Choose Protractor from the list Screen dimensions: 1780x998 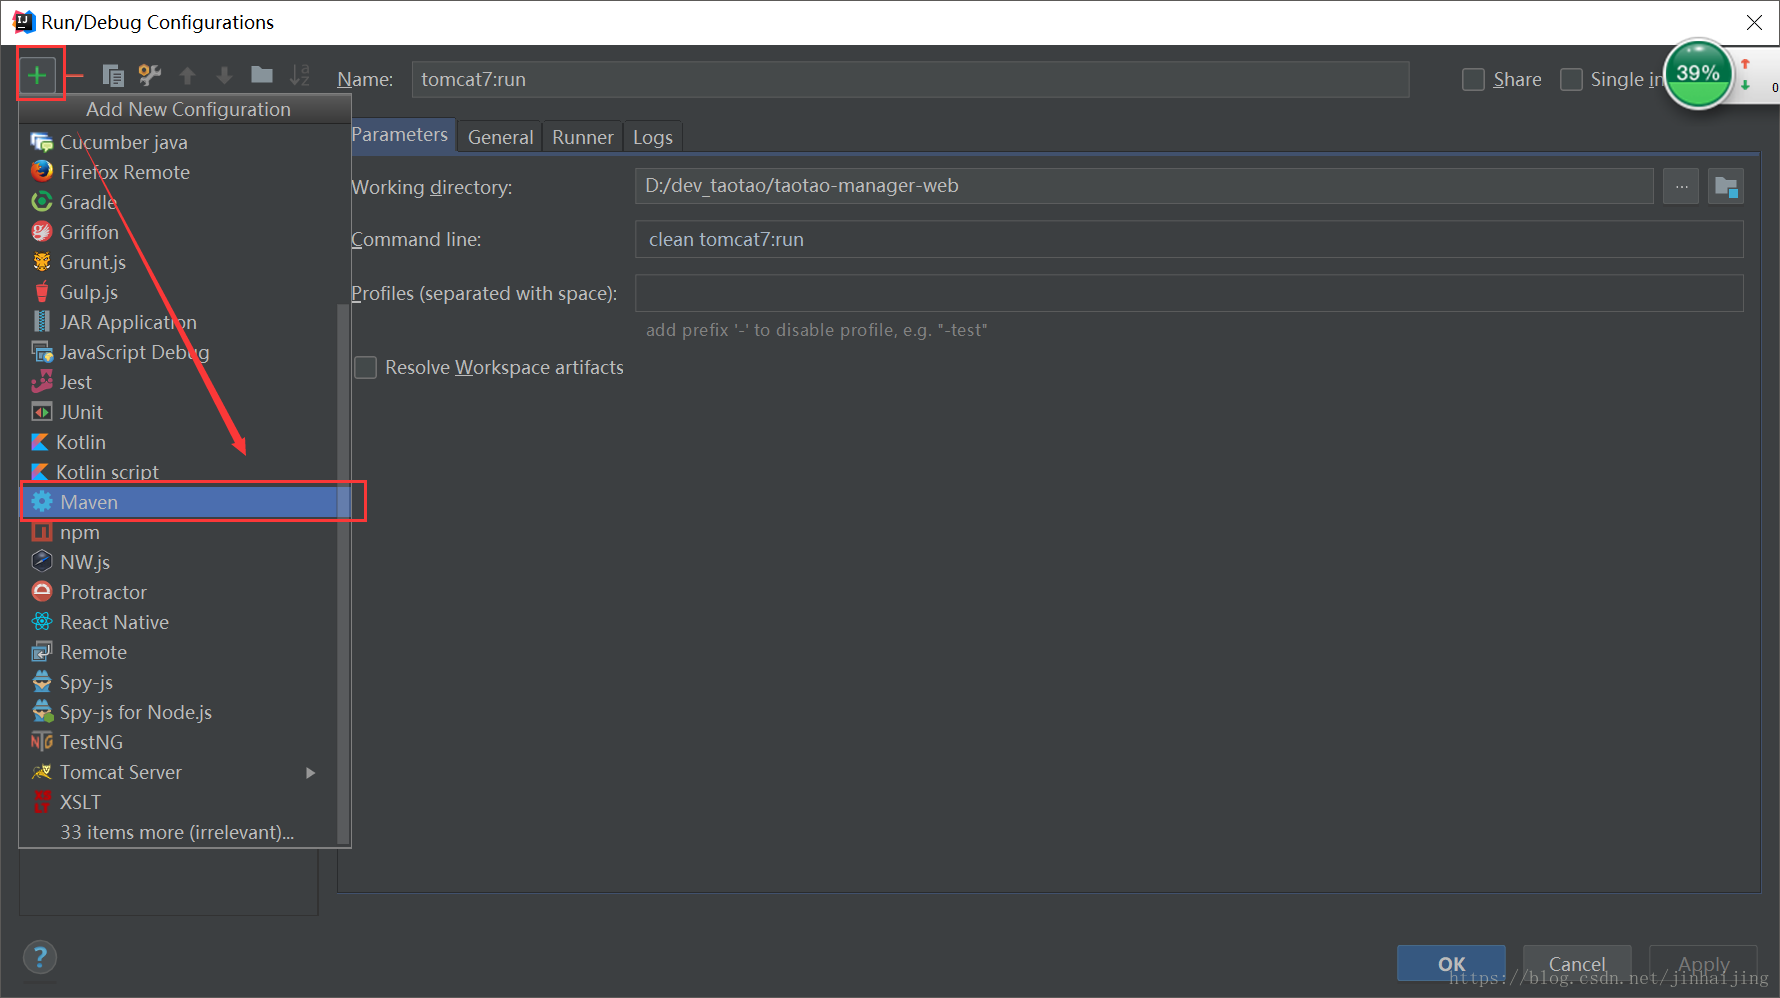pyautogui.click(x=180, y=592)
